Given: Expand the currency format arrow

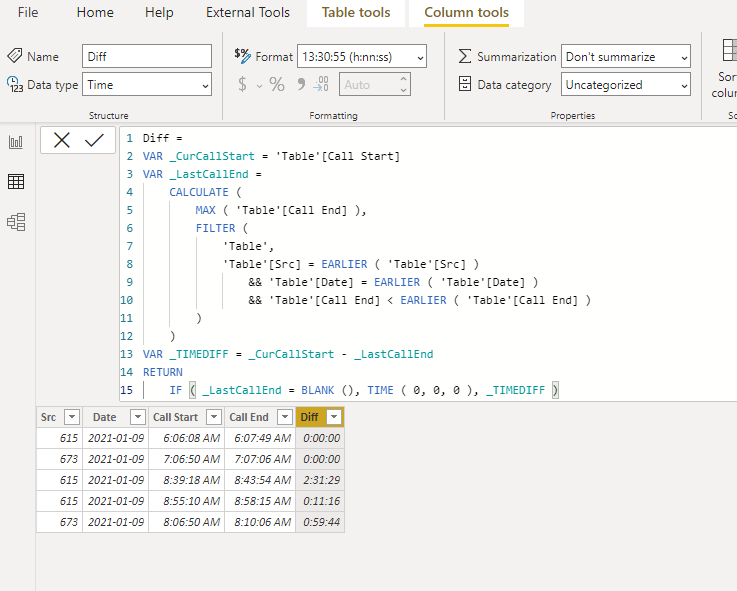Looking at the screenshot, I should [259, 86].
